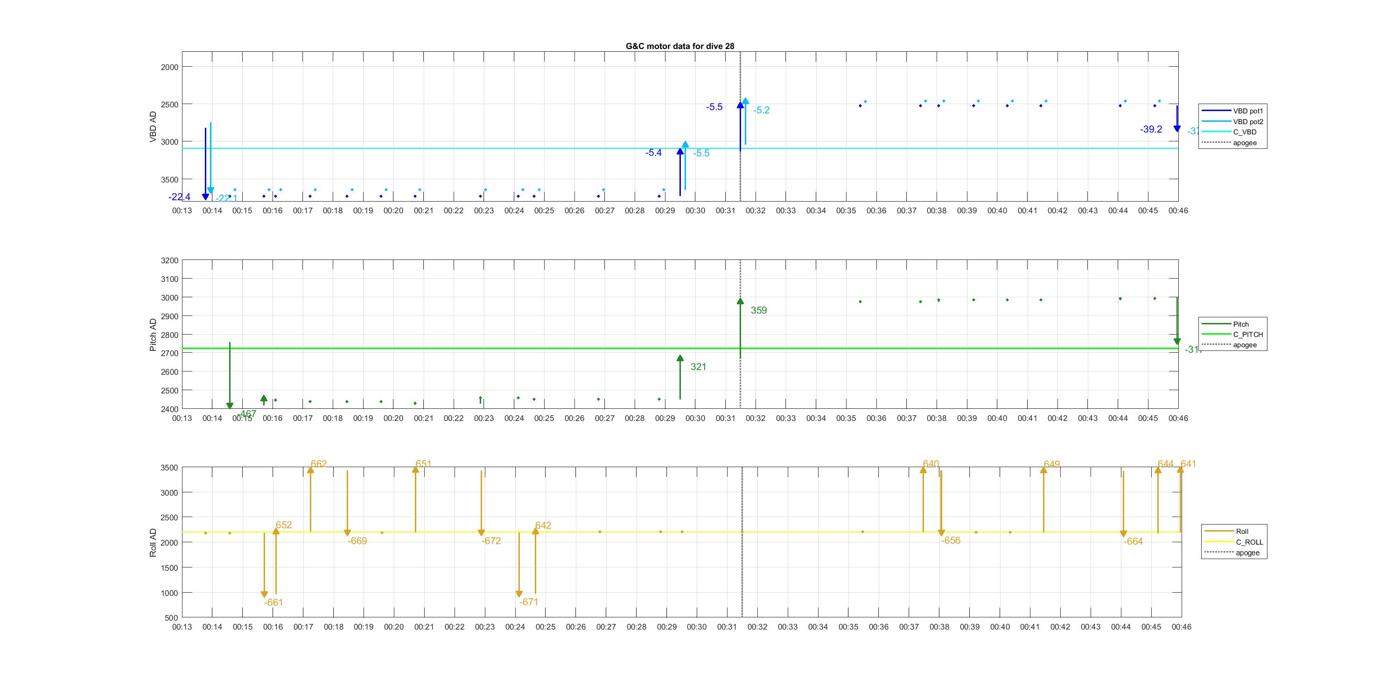Viewport: 1400px width, 693px height.
Task: Select 'Pitch' legend entry
Action: (x=1225, y=324)
